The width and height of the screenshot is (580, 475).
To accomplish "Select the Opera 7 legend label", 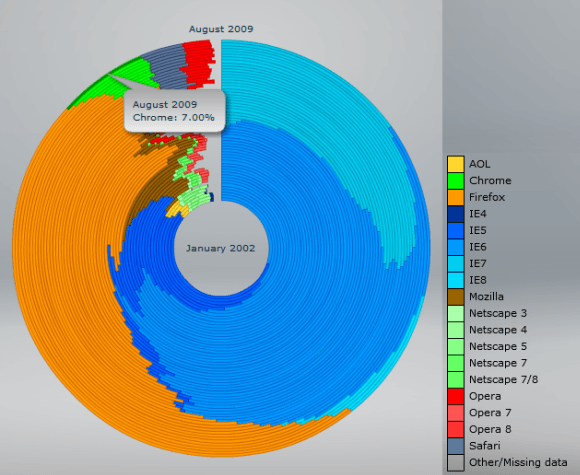I will pyautogui.click(x=490, y=413).
